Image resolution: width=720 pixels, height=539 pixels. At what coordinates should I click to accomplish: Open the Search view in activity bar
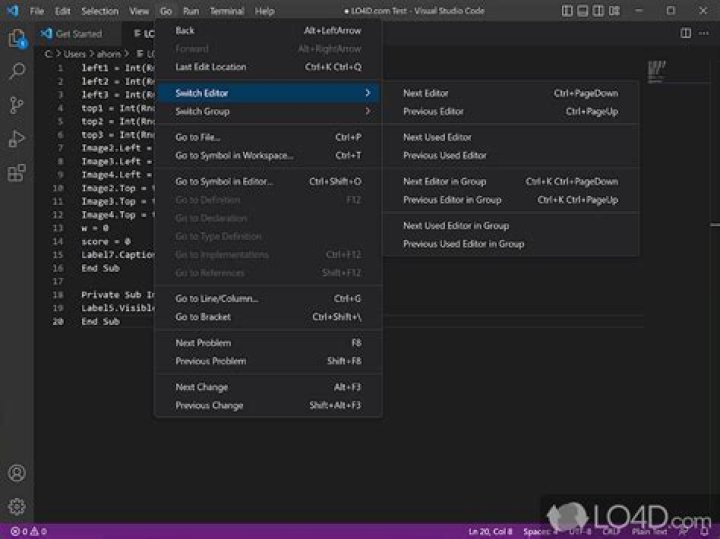coord(17,71)
